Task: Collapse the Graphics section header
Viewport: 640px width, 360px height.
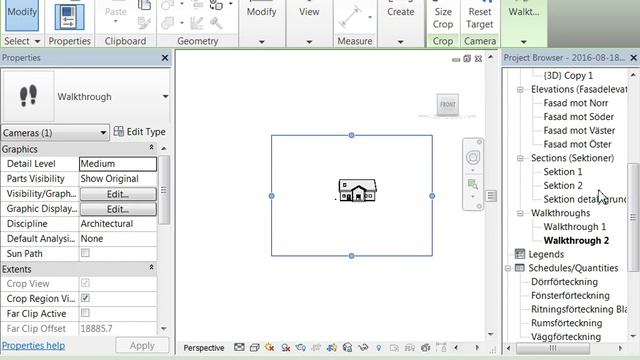Action: (x=151, y=147)
